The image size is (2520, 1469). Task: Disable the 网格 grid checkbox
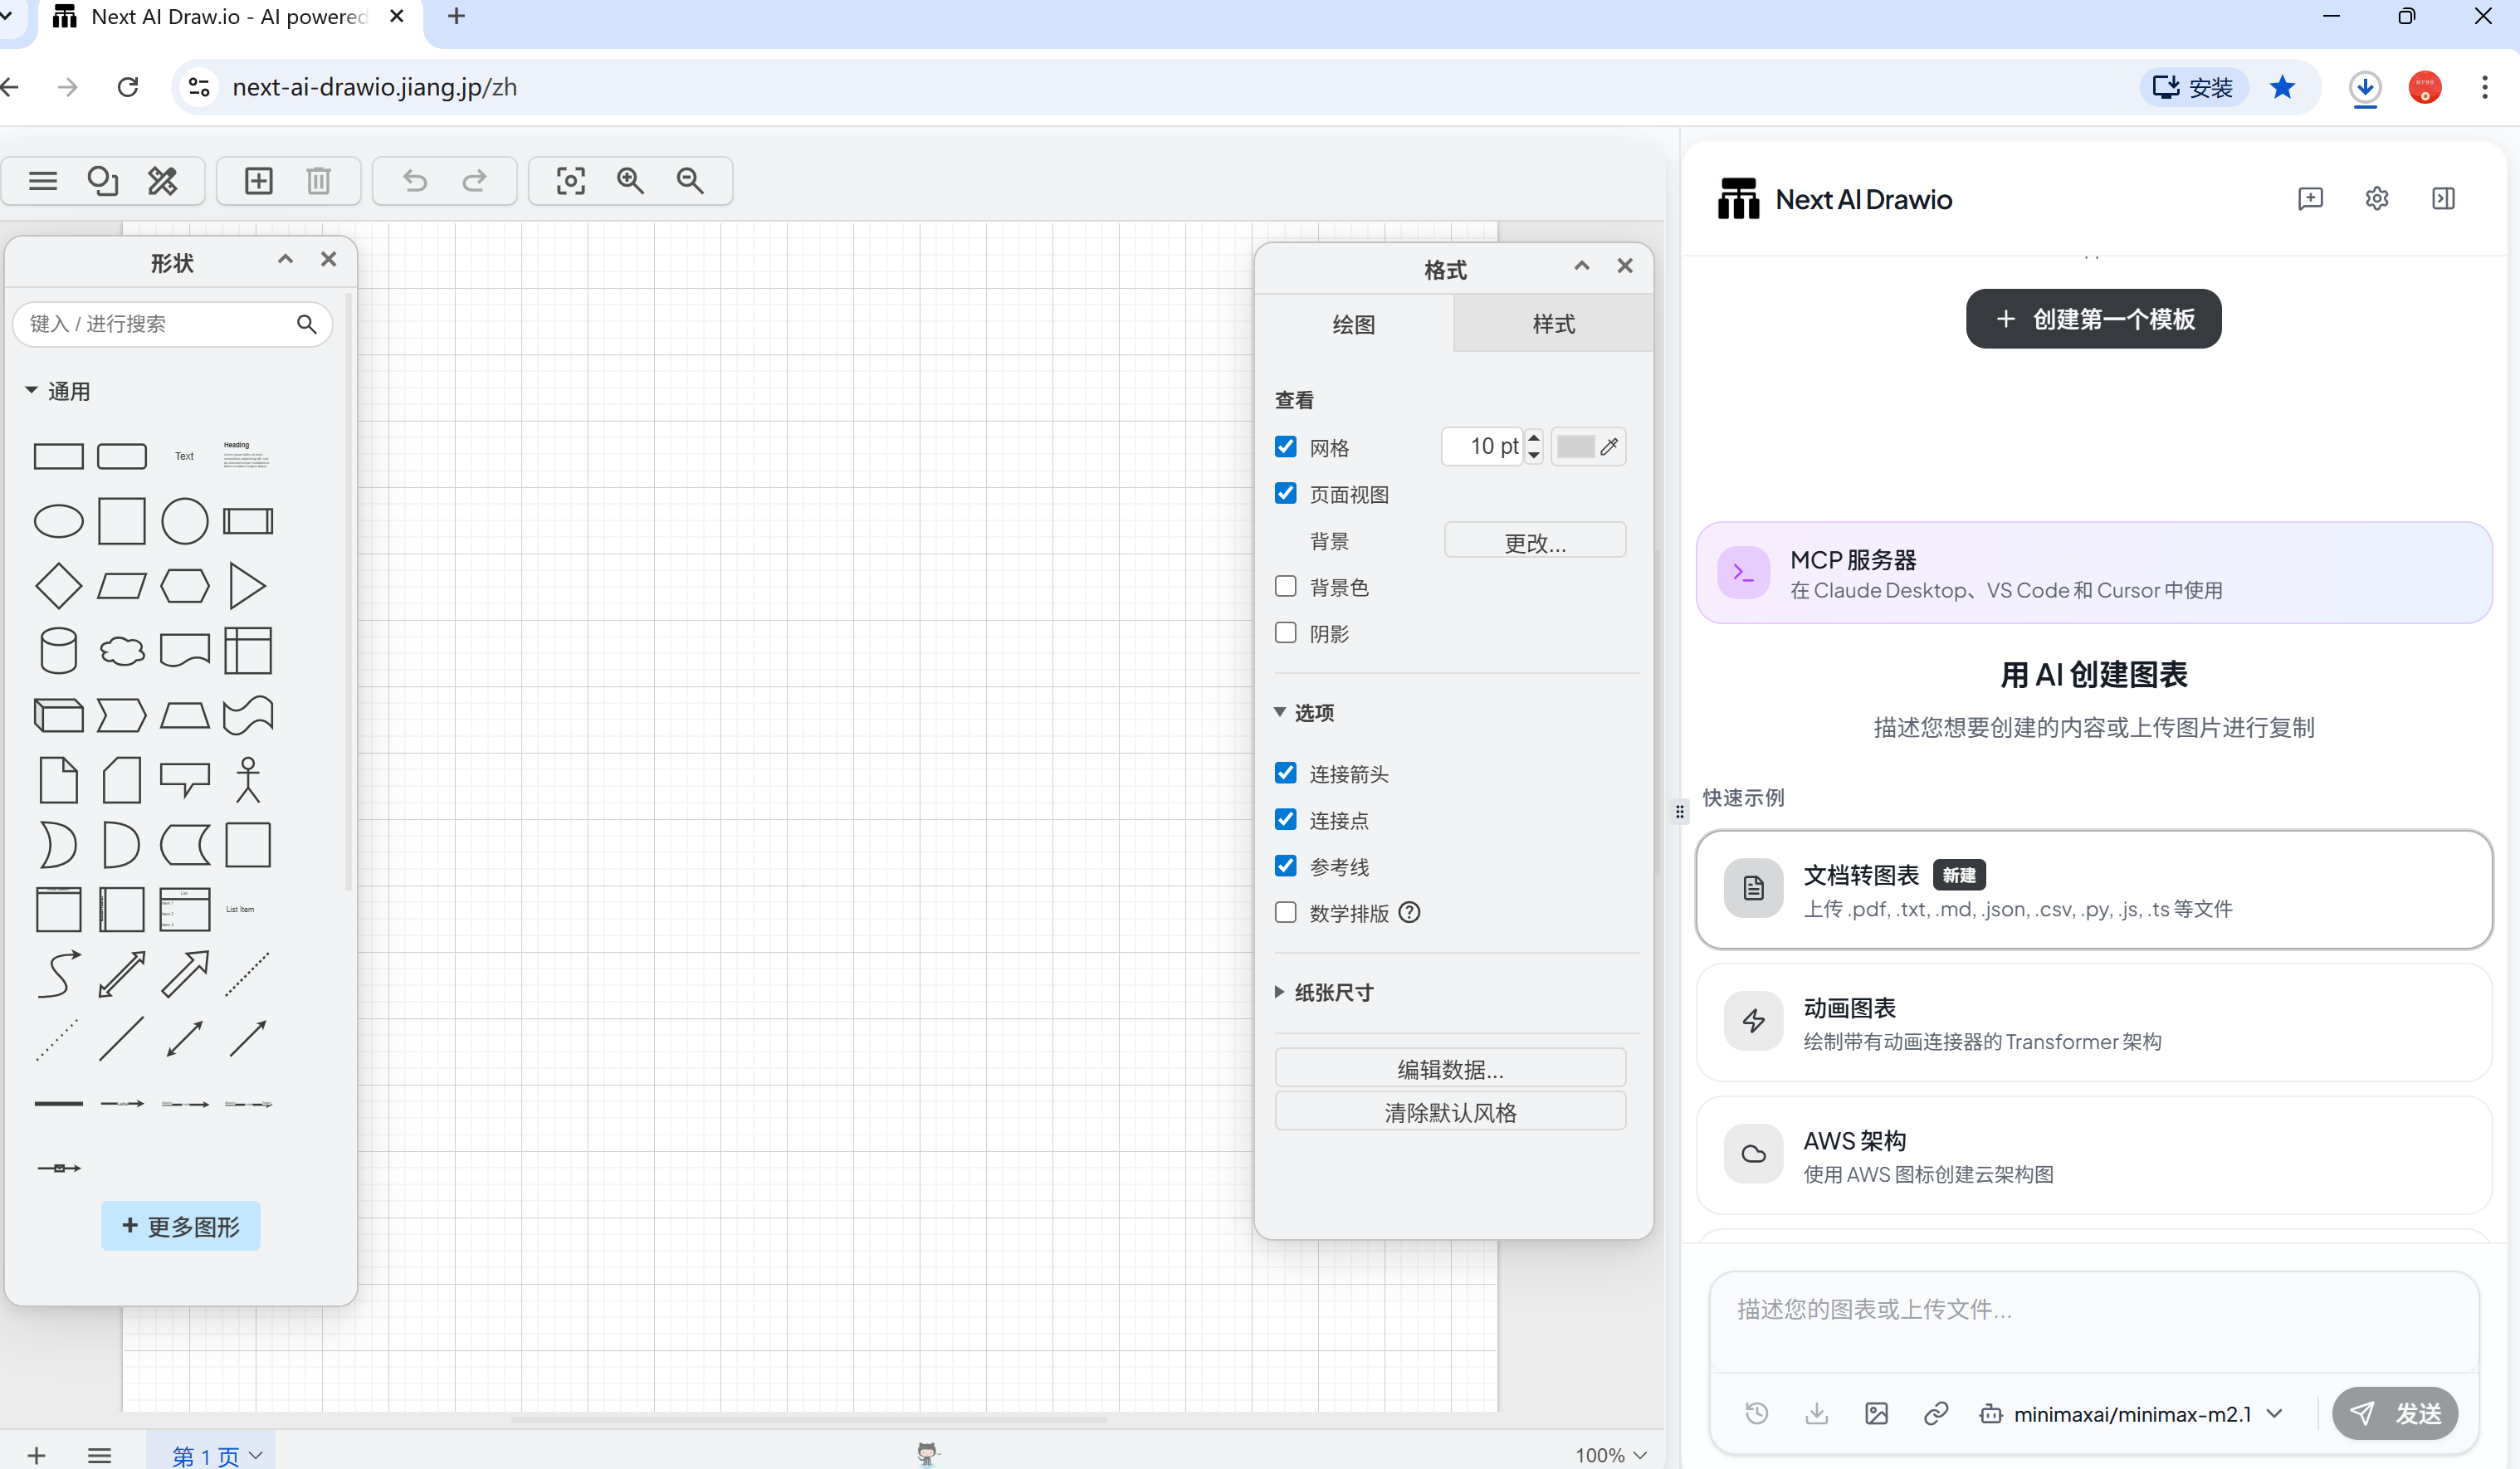click(1285, 447)
